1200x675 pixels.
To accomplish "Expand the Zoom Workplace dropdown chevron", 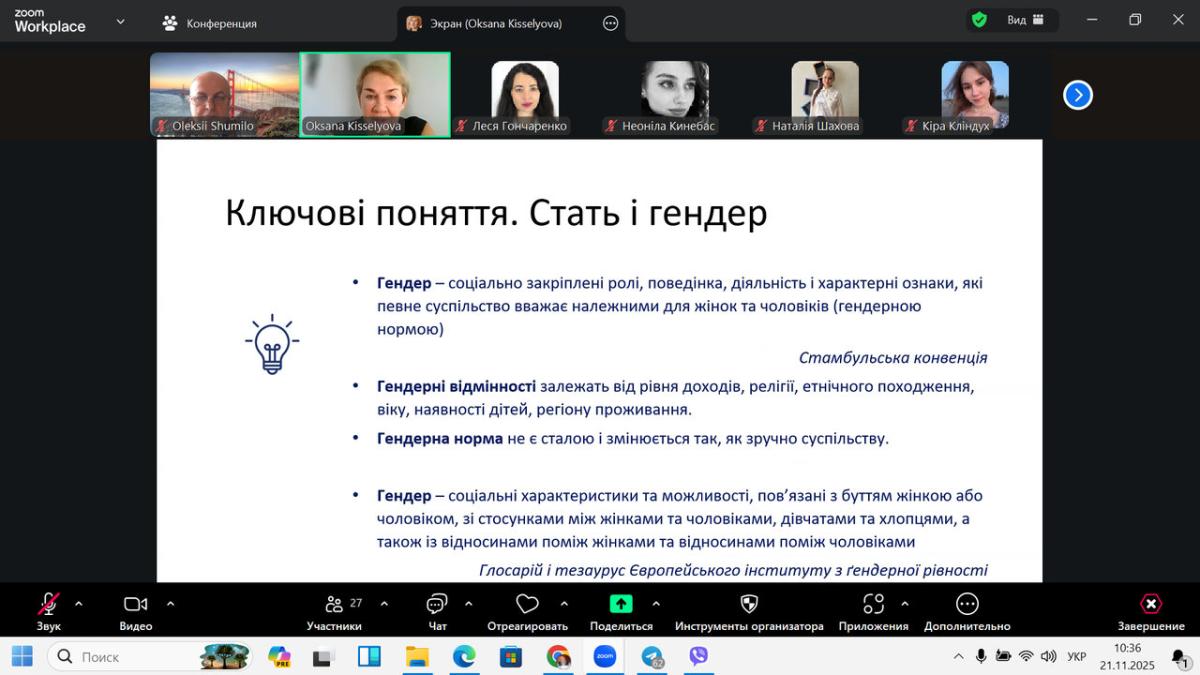I will 121,22.
